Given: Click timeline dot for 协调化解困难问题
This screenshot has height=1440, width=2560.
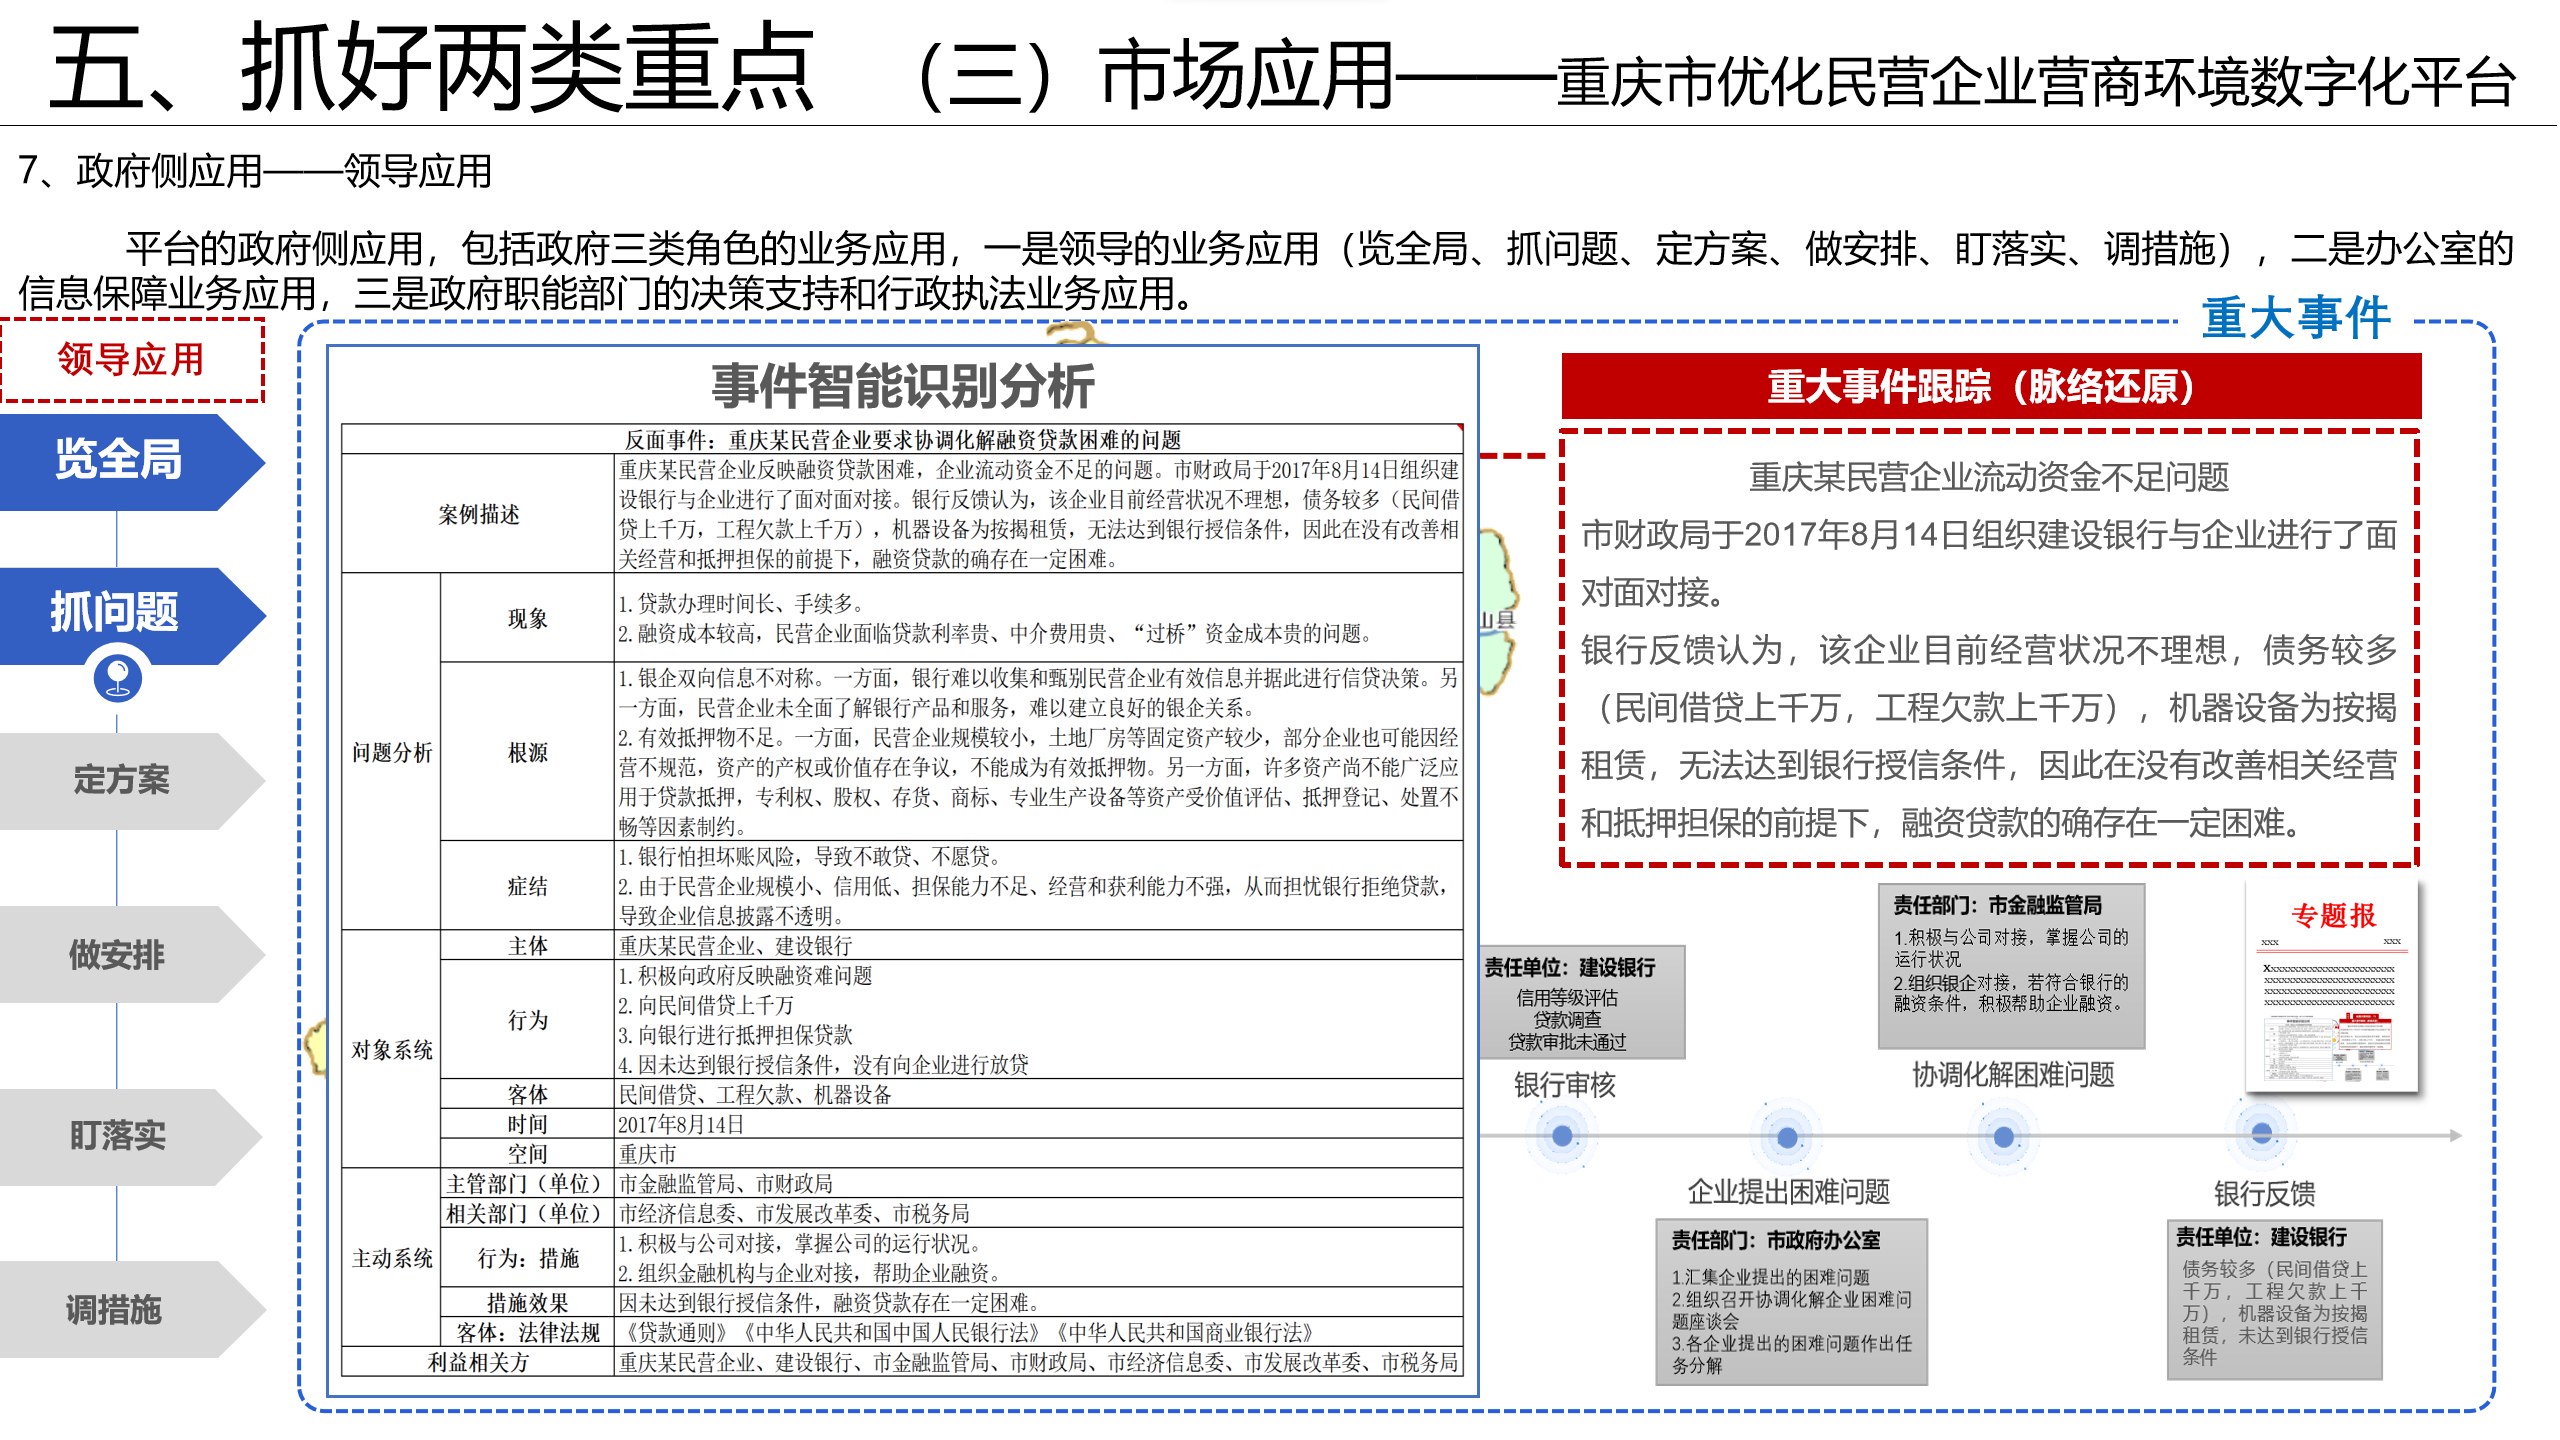Looking at the screenshot, I should tap(2004, 1137).
